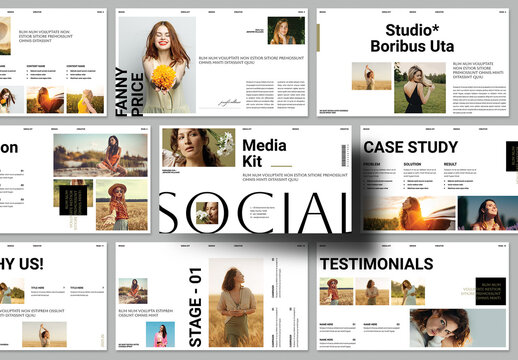The width and height of the screenshot is (518, 360).
Task: Select first Testimonials thumbnail with hat woman
Action: click(x=336, y=291)
